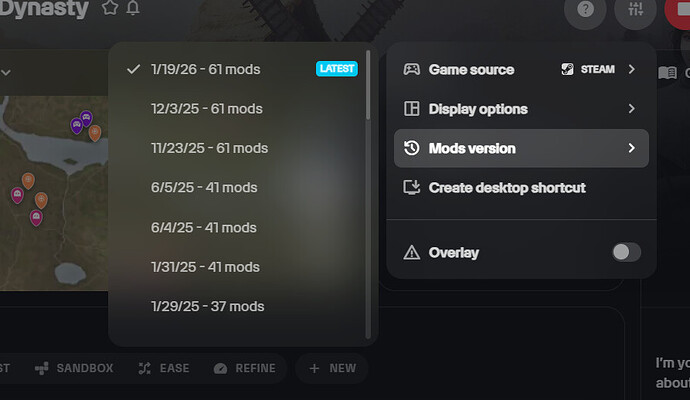Click the NEW button

[332, 368]
